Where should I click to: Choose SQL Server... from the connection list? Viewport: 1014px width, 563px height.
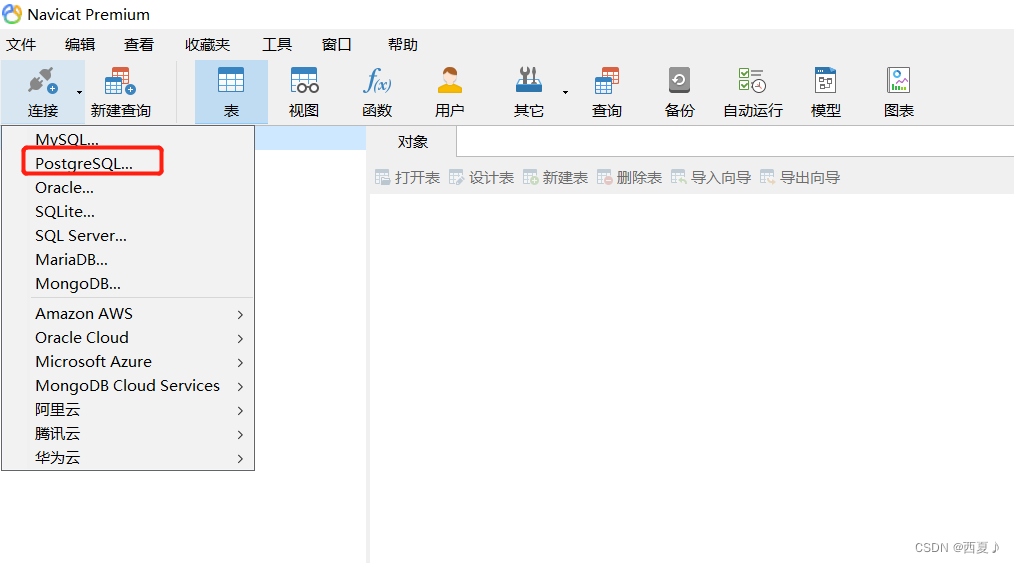tap(128, 235)
